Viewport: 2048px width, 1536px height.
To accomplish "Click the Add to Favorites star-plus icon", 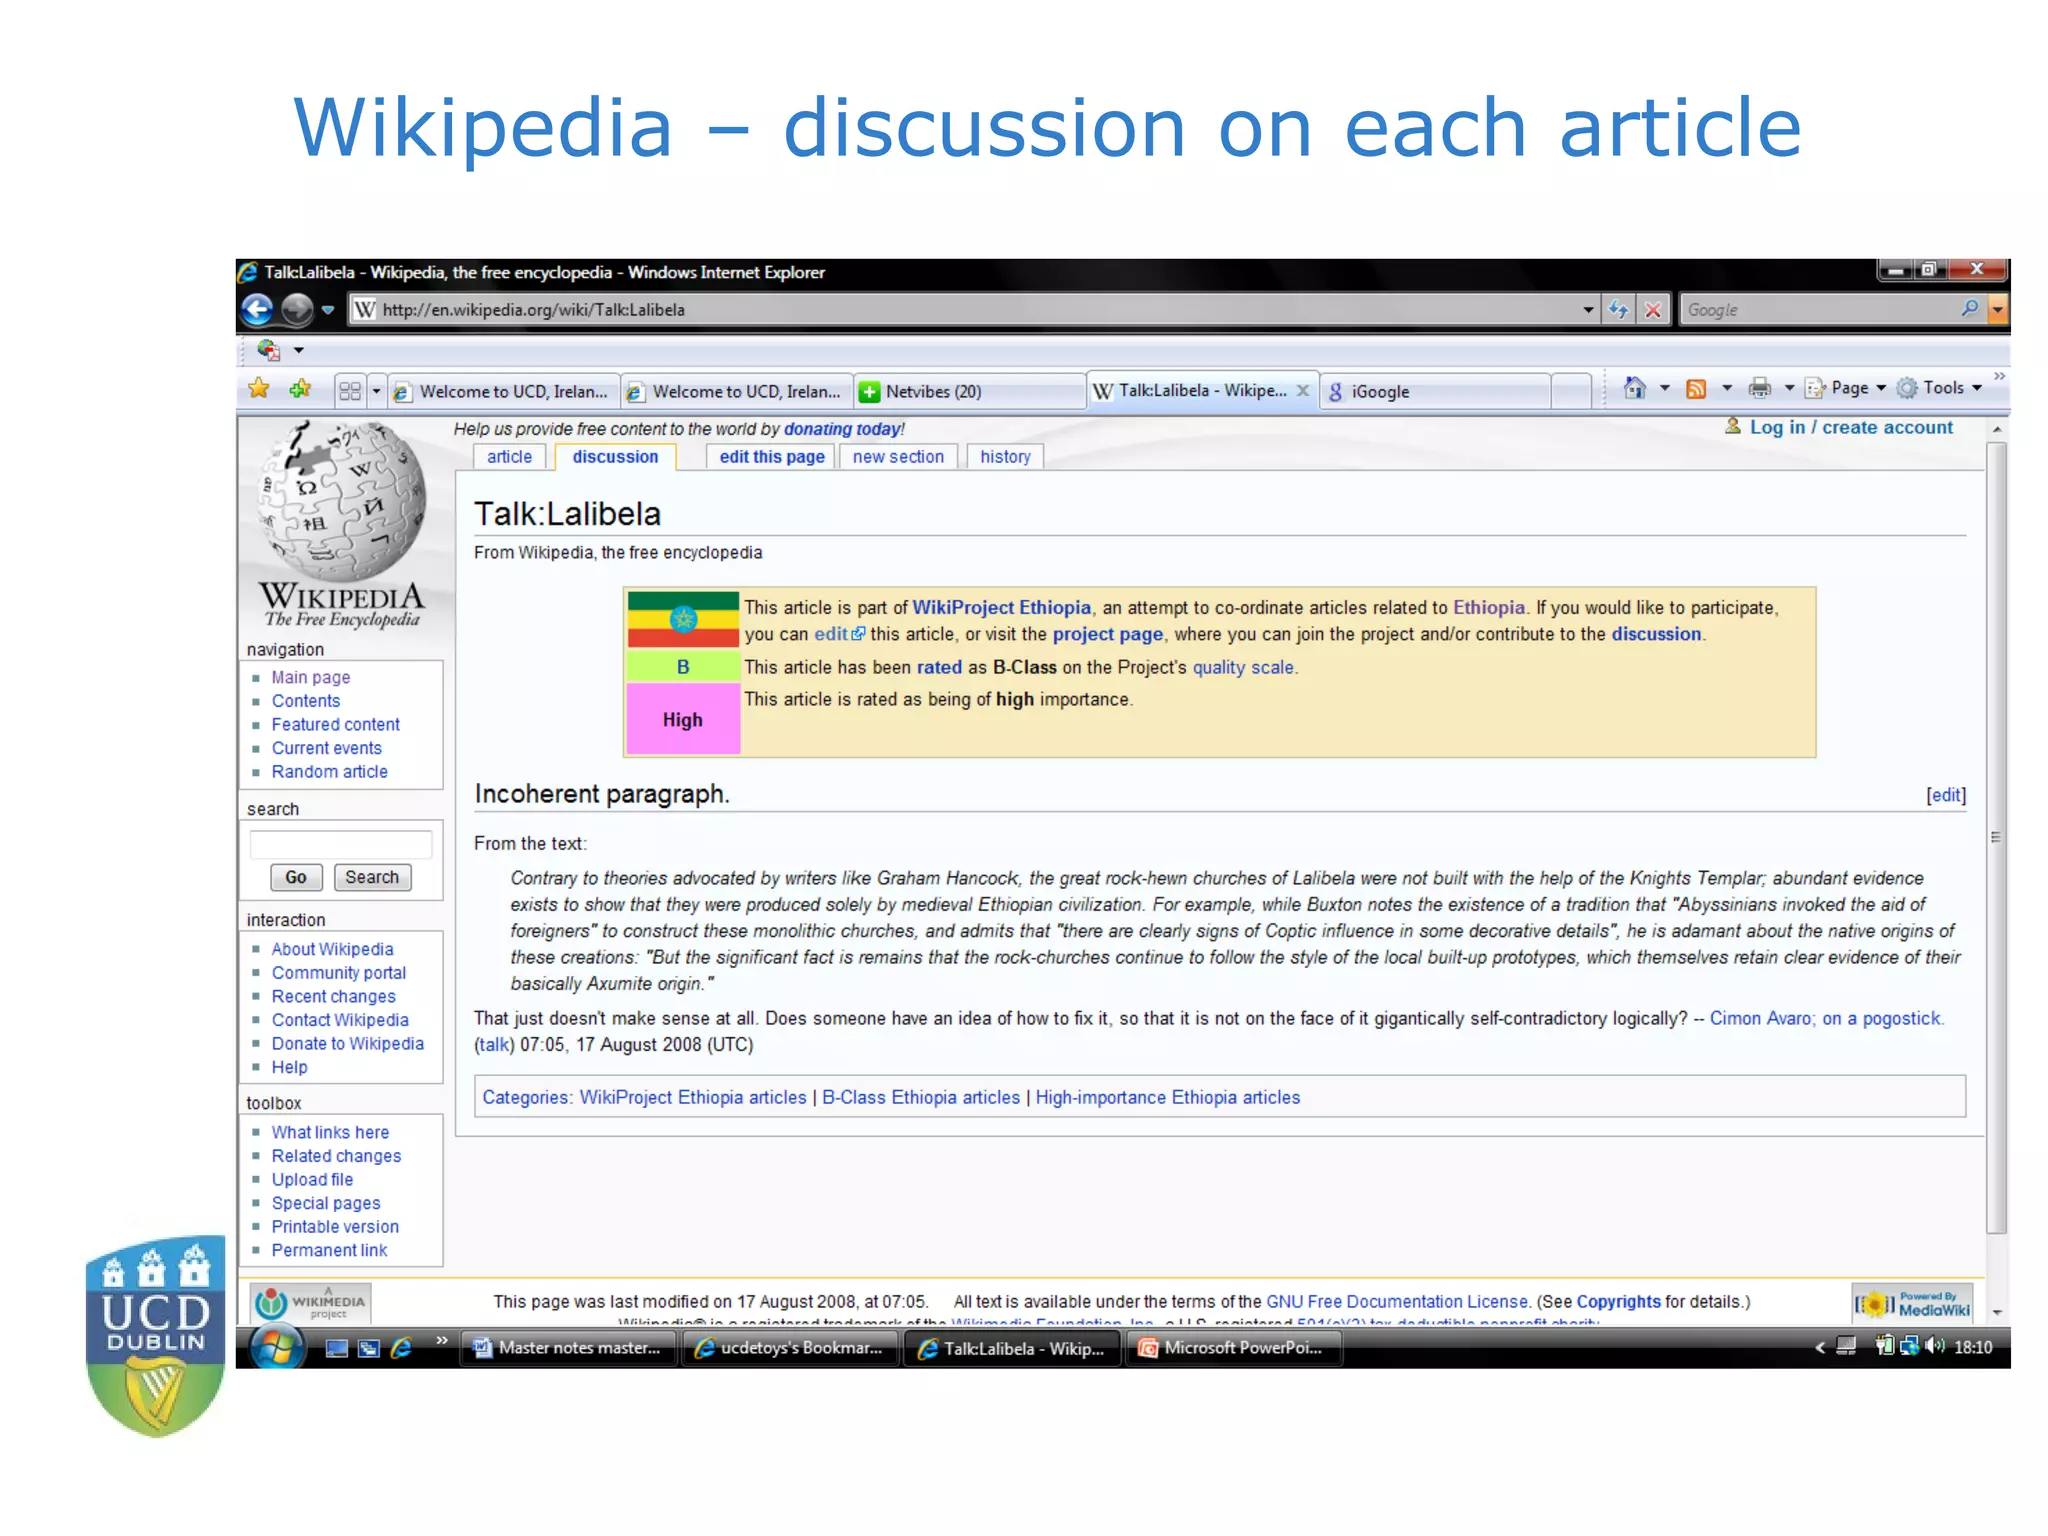I will pos(300,389).
